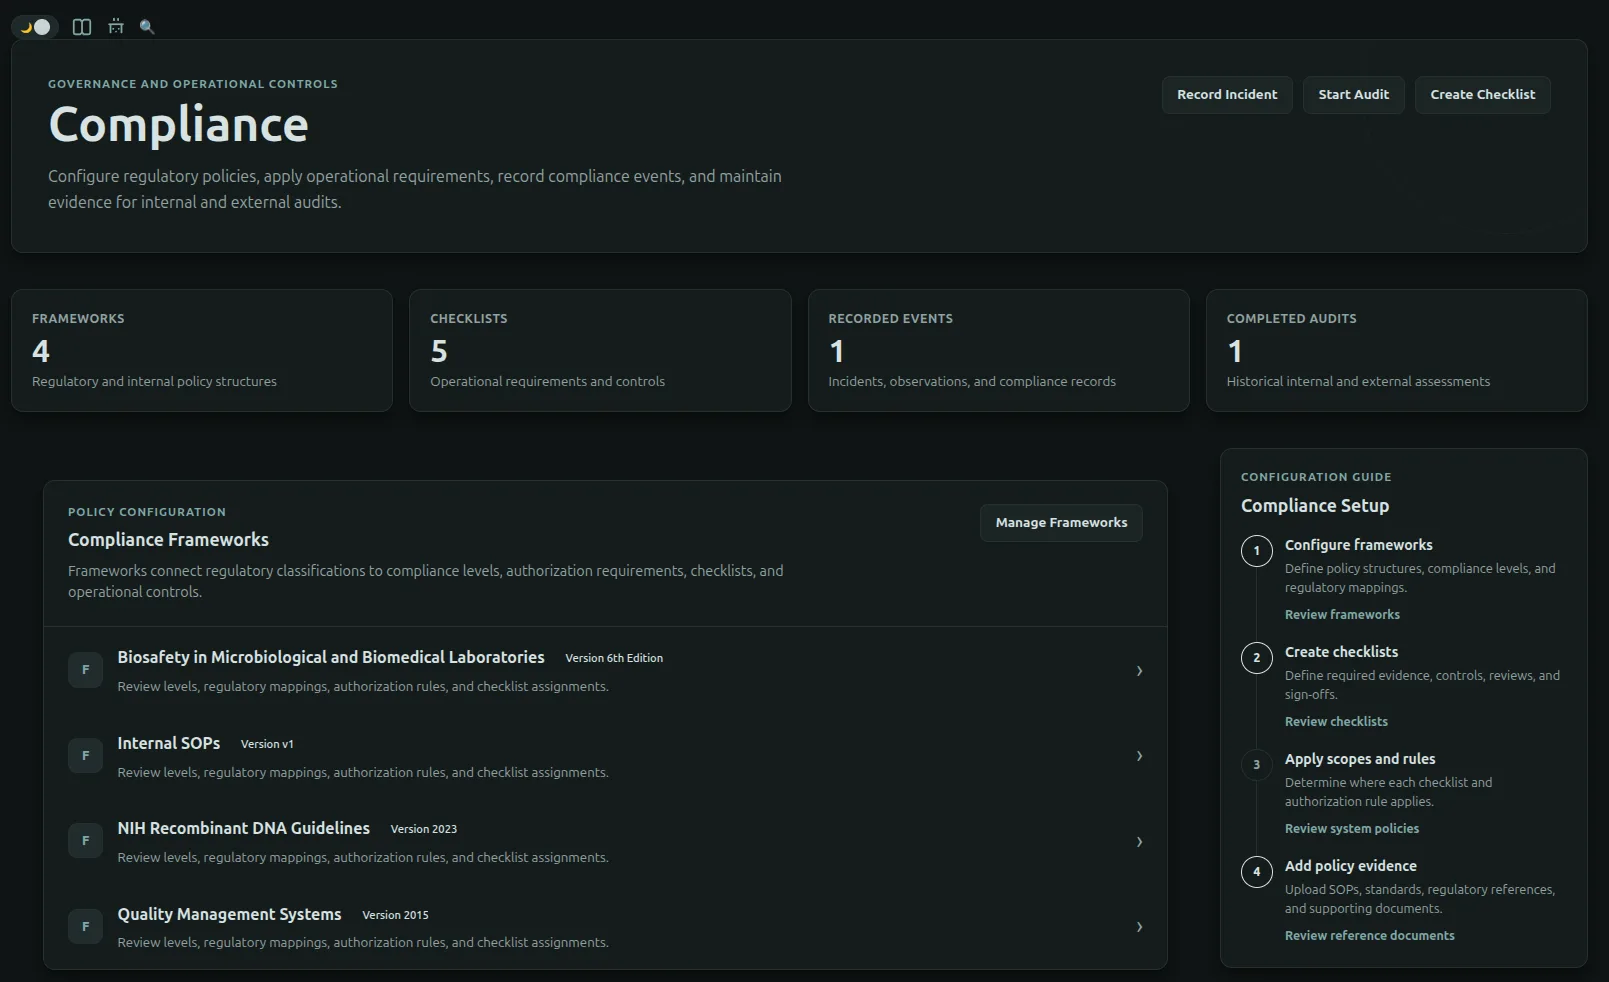Click the Add policy evidence heading
Screen dimensions: 1609x982
[1350, 866]
